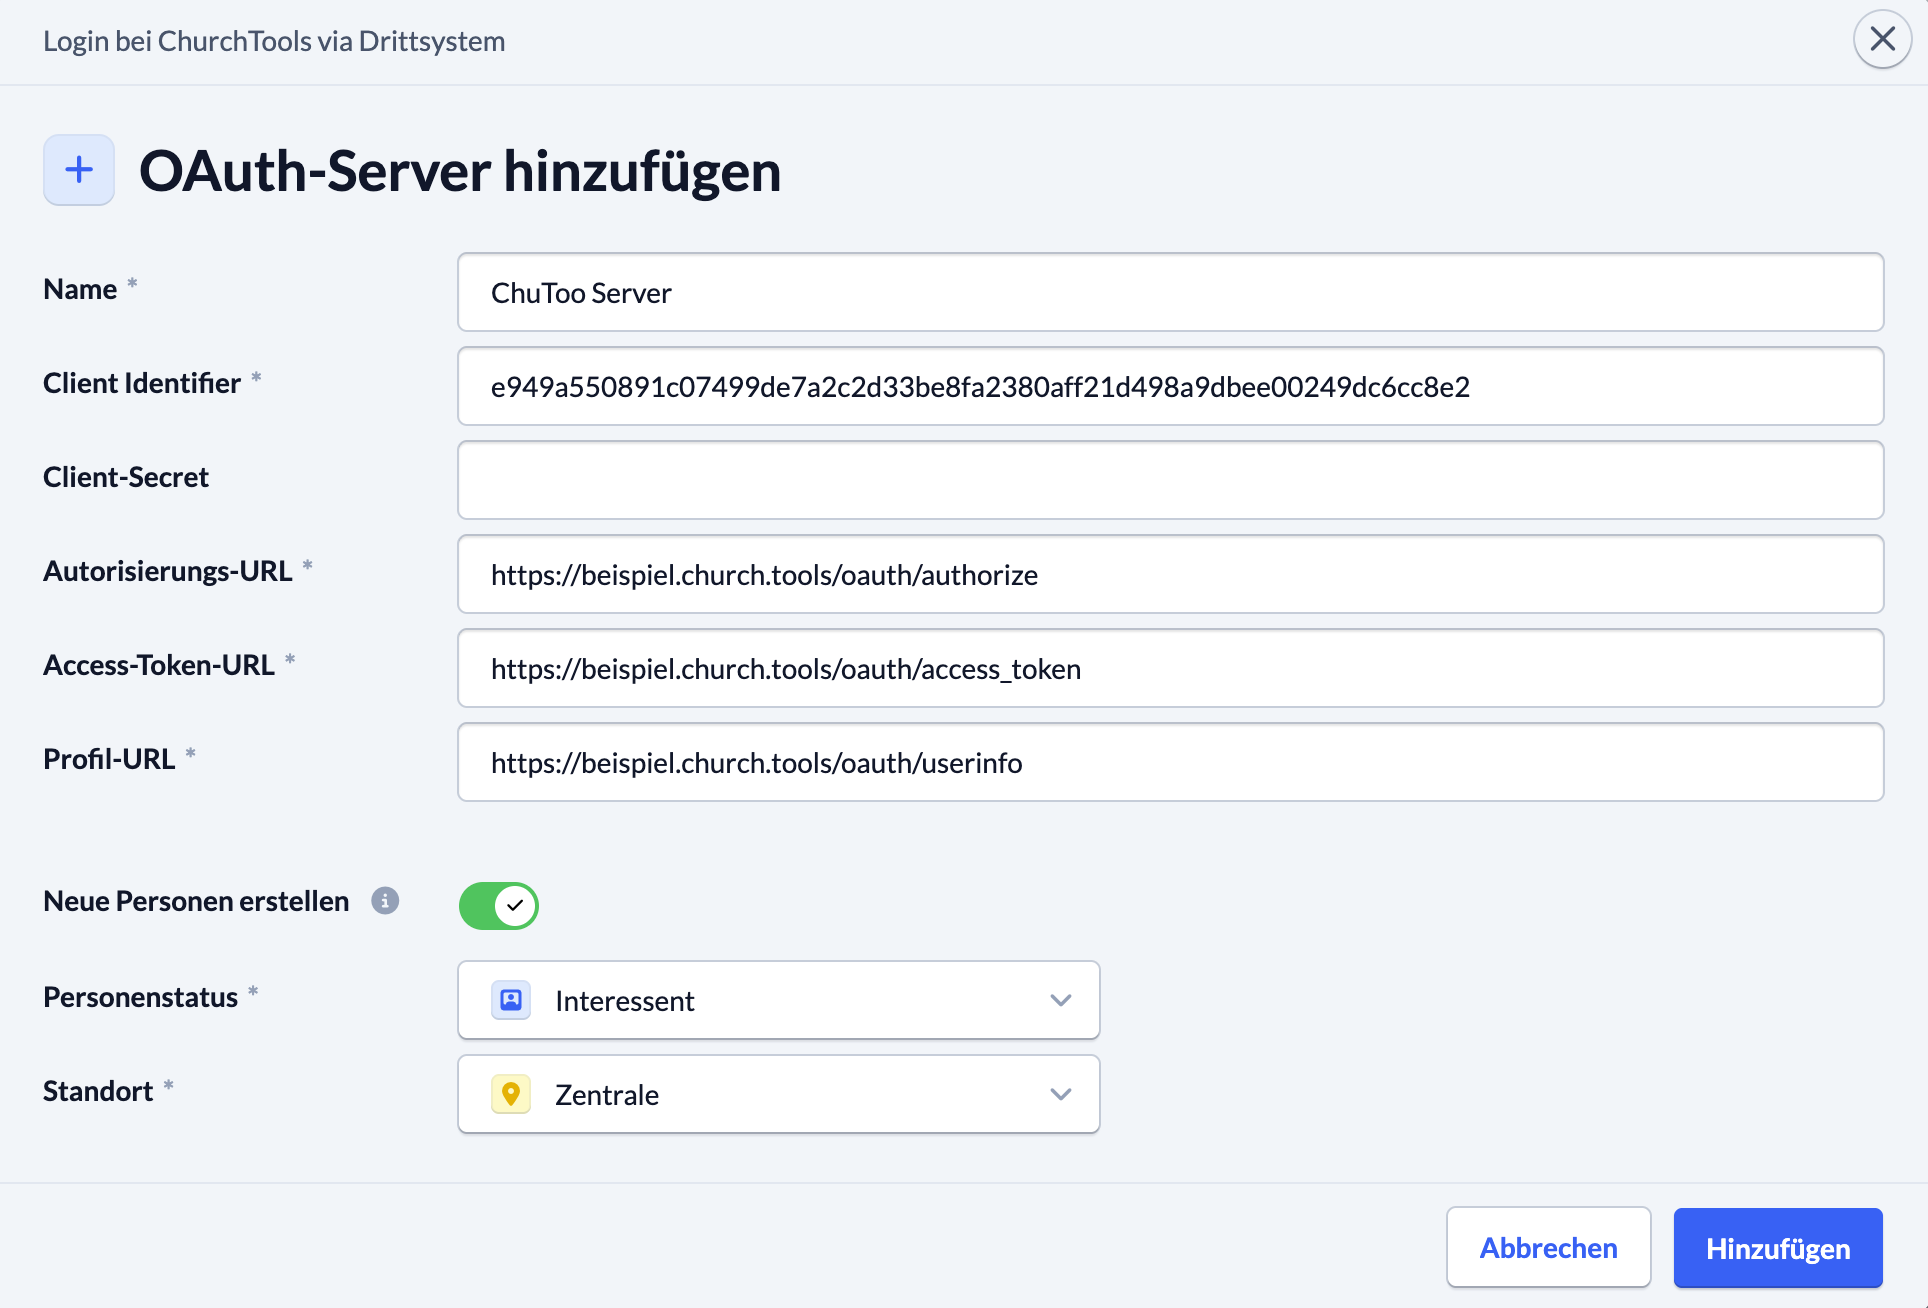1928x1308 pixels.
Task: Click checkmark knob of the green toggle
Action: 515,906
